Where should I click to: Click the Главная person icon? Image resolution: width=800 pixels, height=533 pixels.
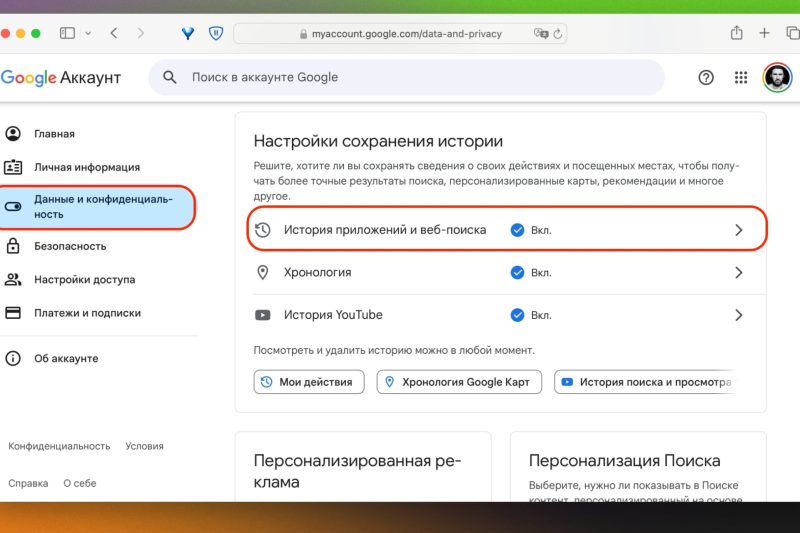tap(13, 134)
